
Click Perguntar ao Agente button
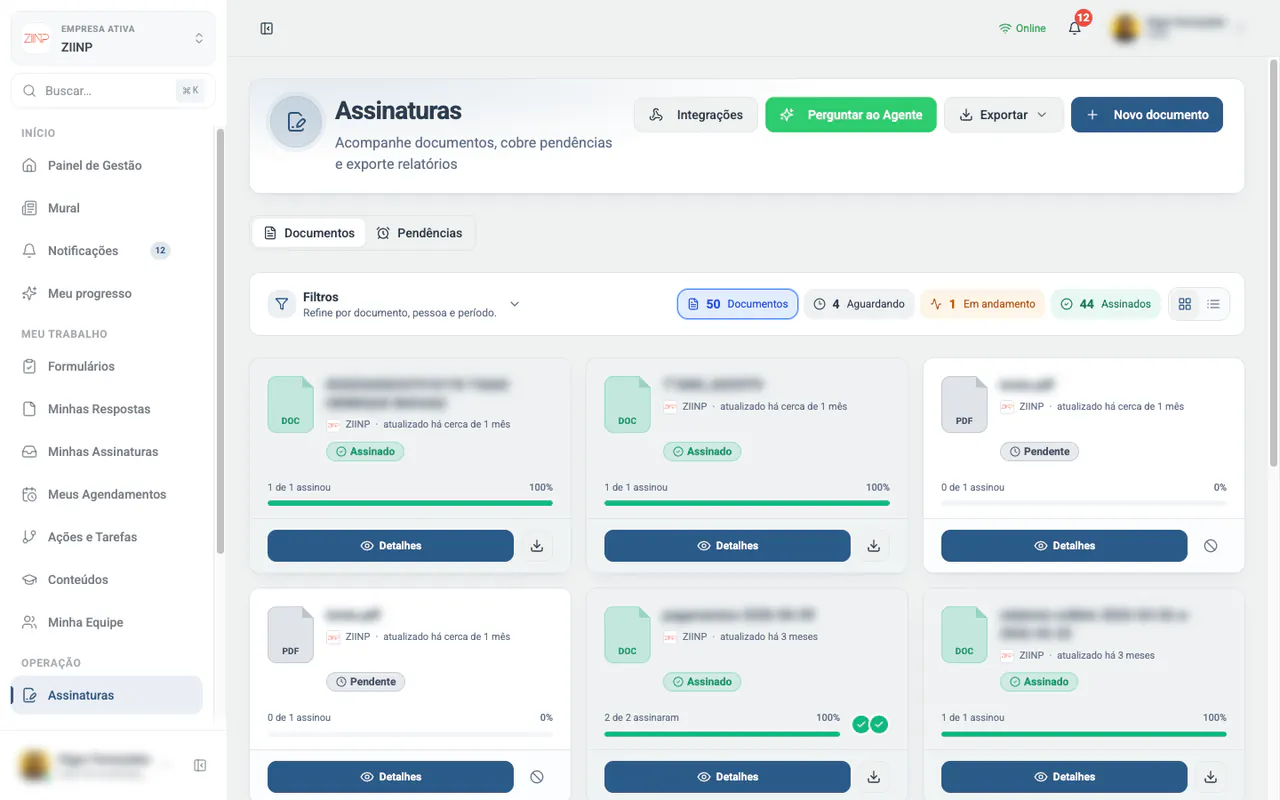[851, 115]
